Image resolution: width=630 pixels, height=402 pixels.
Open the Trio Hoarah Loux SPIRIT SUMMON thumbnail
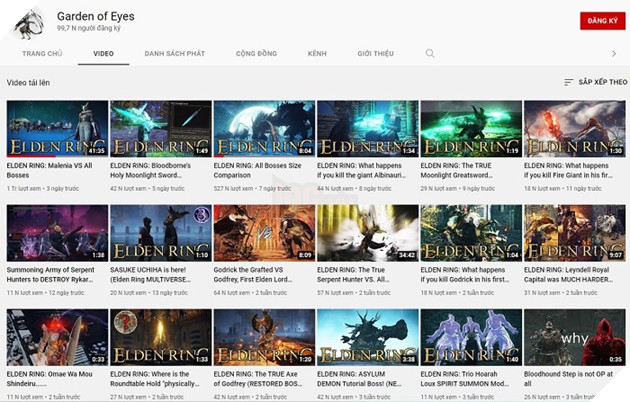471,337
